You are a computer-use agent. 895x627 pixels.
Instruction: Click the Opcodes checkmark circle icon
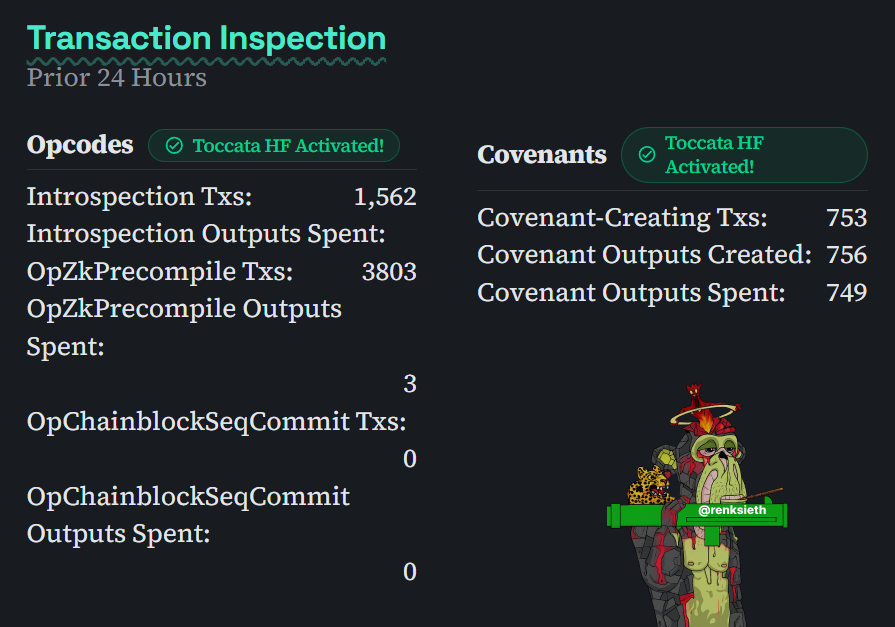pos(174,146)
